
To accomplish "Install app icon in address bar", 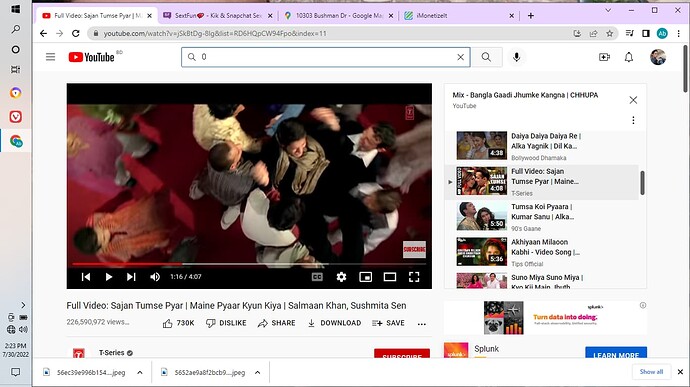I will click(577, 33).
